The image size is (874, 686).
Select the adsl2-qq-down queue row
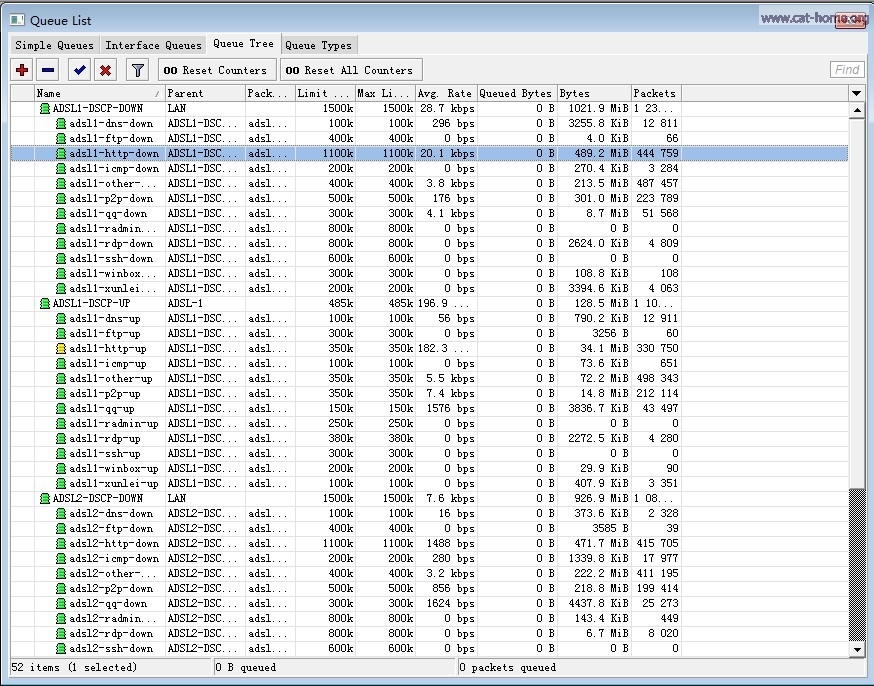pos(108,604)
